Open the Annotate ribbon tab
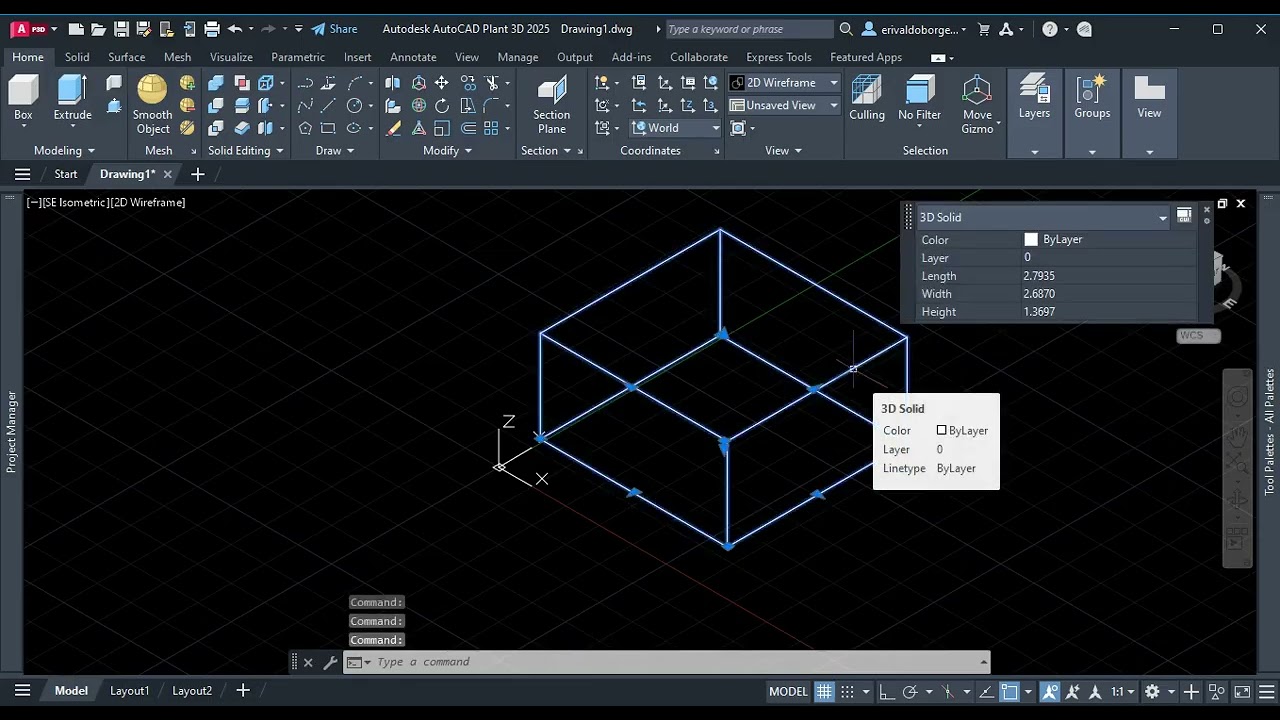 pos(413,57)
